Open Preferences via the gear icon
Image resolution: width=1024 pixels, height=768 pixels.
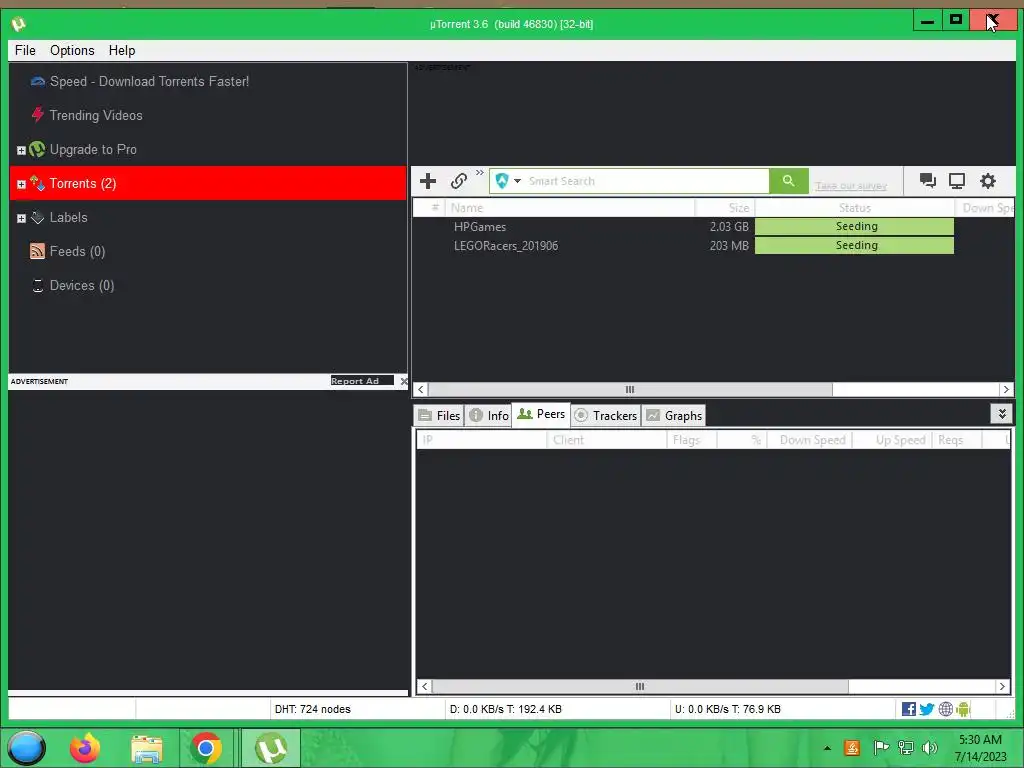(988, 181)
